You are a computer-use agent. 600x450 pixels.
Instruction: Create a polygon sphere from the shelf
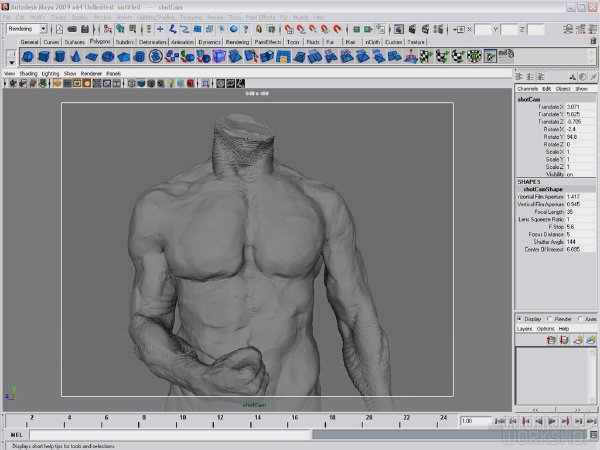28,57
